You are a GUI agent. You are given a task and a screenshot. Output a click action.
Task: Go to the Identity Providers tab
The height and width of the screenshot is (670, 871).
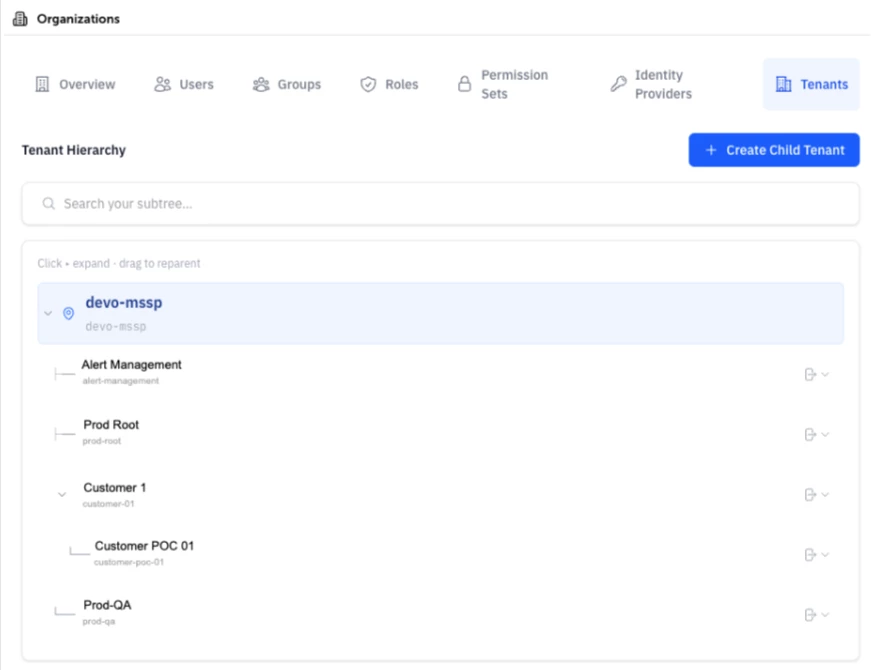tap(652, 84)
